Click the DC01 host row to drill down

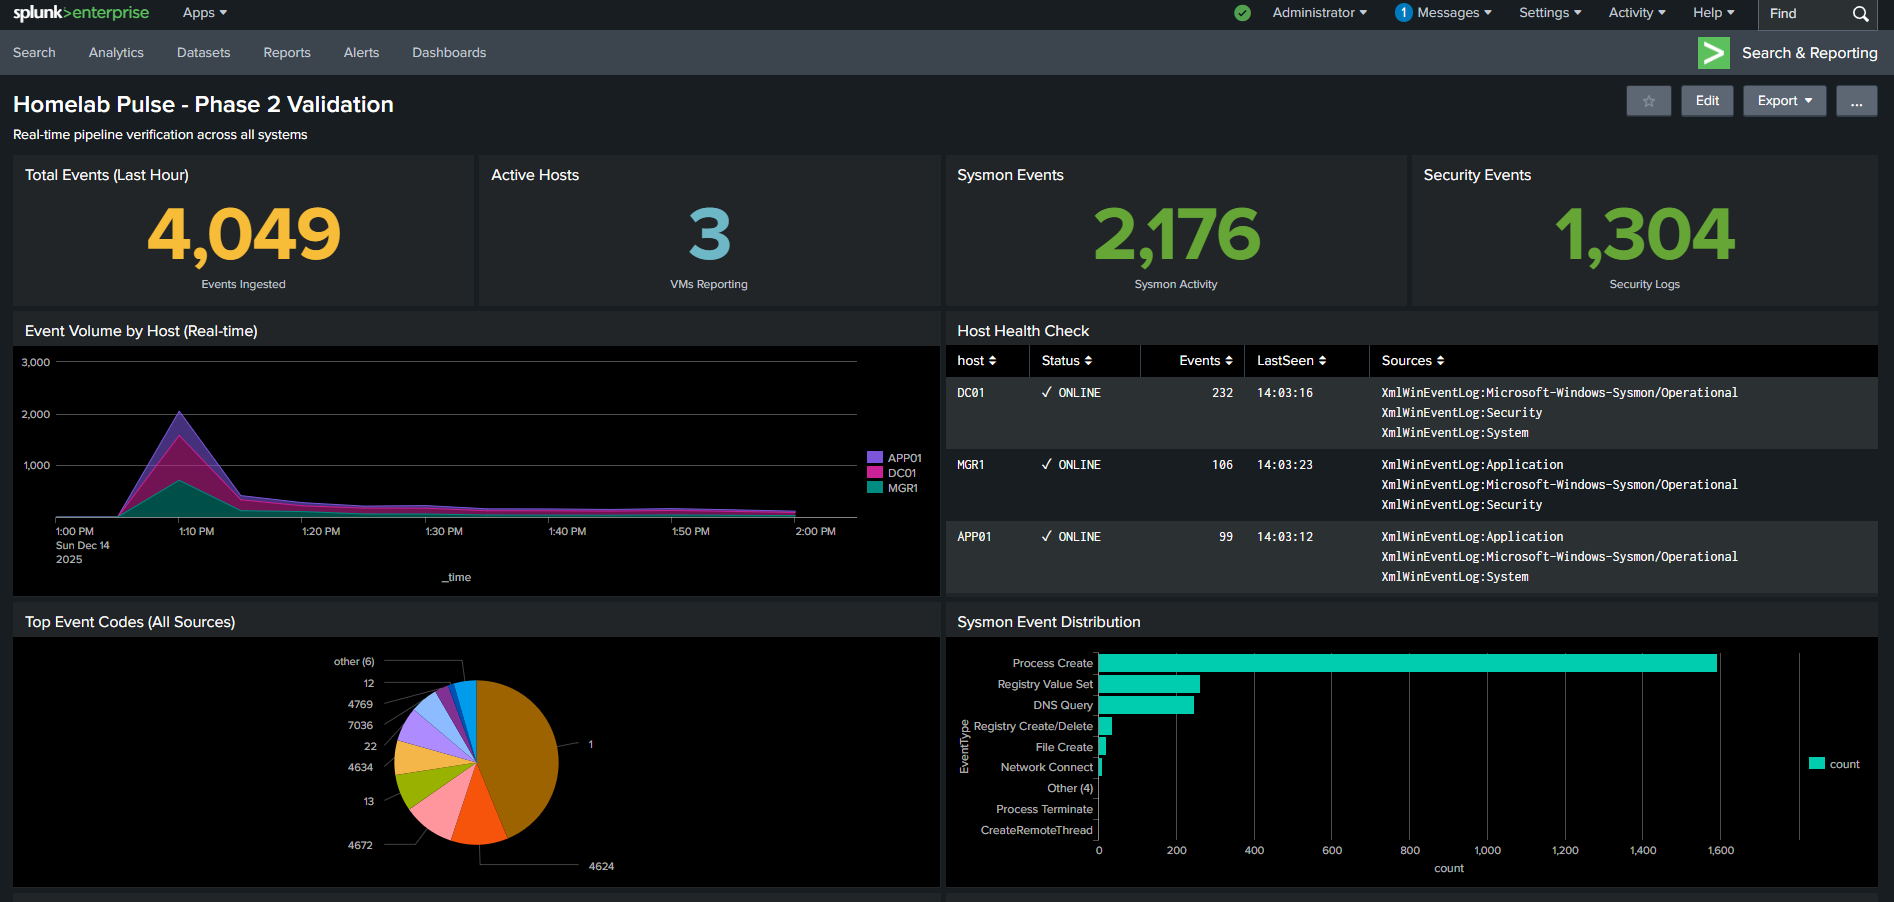click(x=970, y=392)
